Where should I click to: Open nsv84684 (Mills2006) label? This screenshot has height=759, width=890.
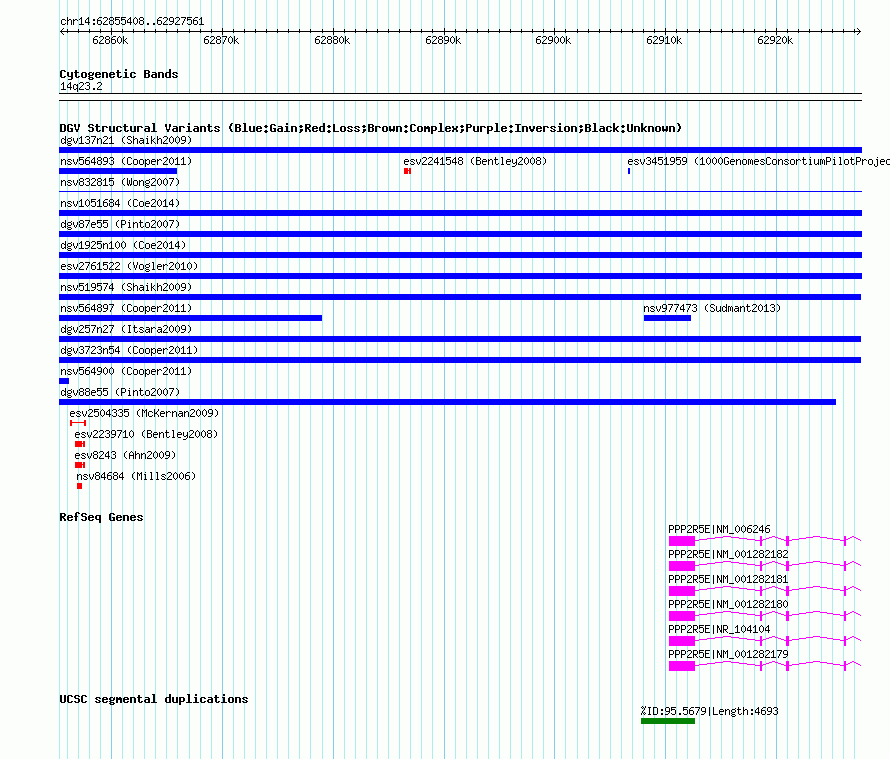click(136, 476)
